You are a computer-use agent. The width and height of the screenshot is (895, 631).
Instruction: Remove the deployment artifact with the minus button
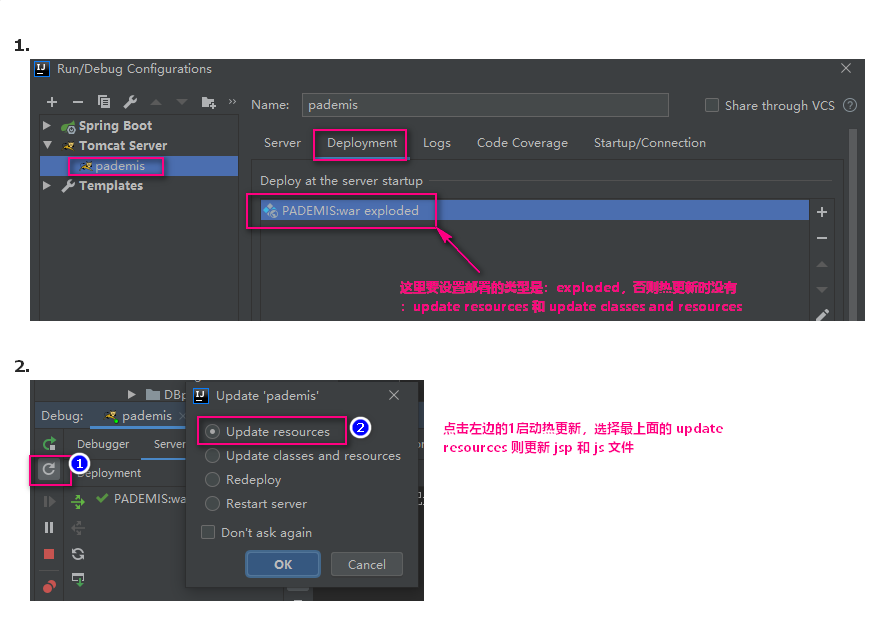822,238
